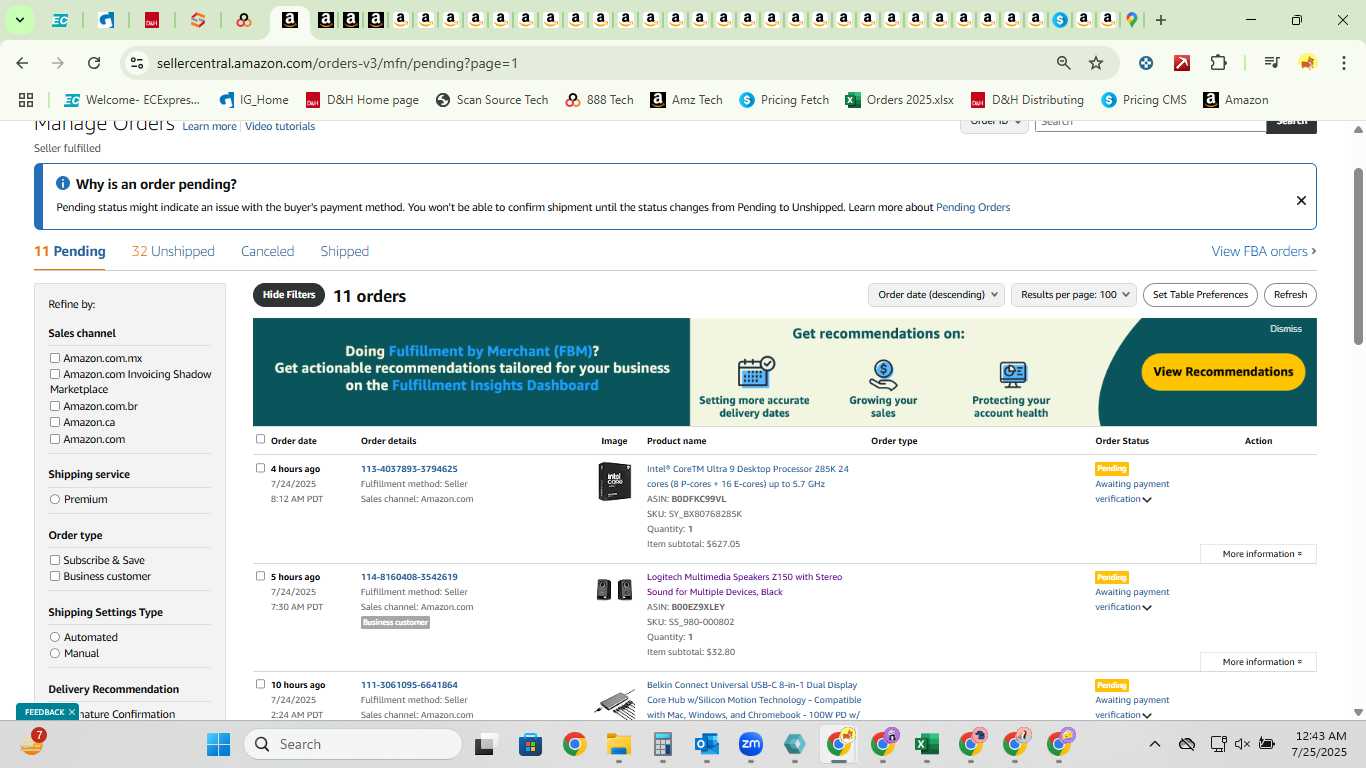Expand Awaiting payment verification for Intel order
Screen dimensions: 1366x768
pos(1147,500)
